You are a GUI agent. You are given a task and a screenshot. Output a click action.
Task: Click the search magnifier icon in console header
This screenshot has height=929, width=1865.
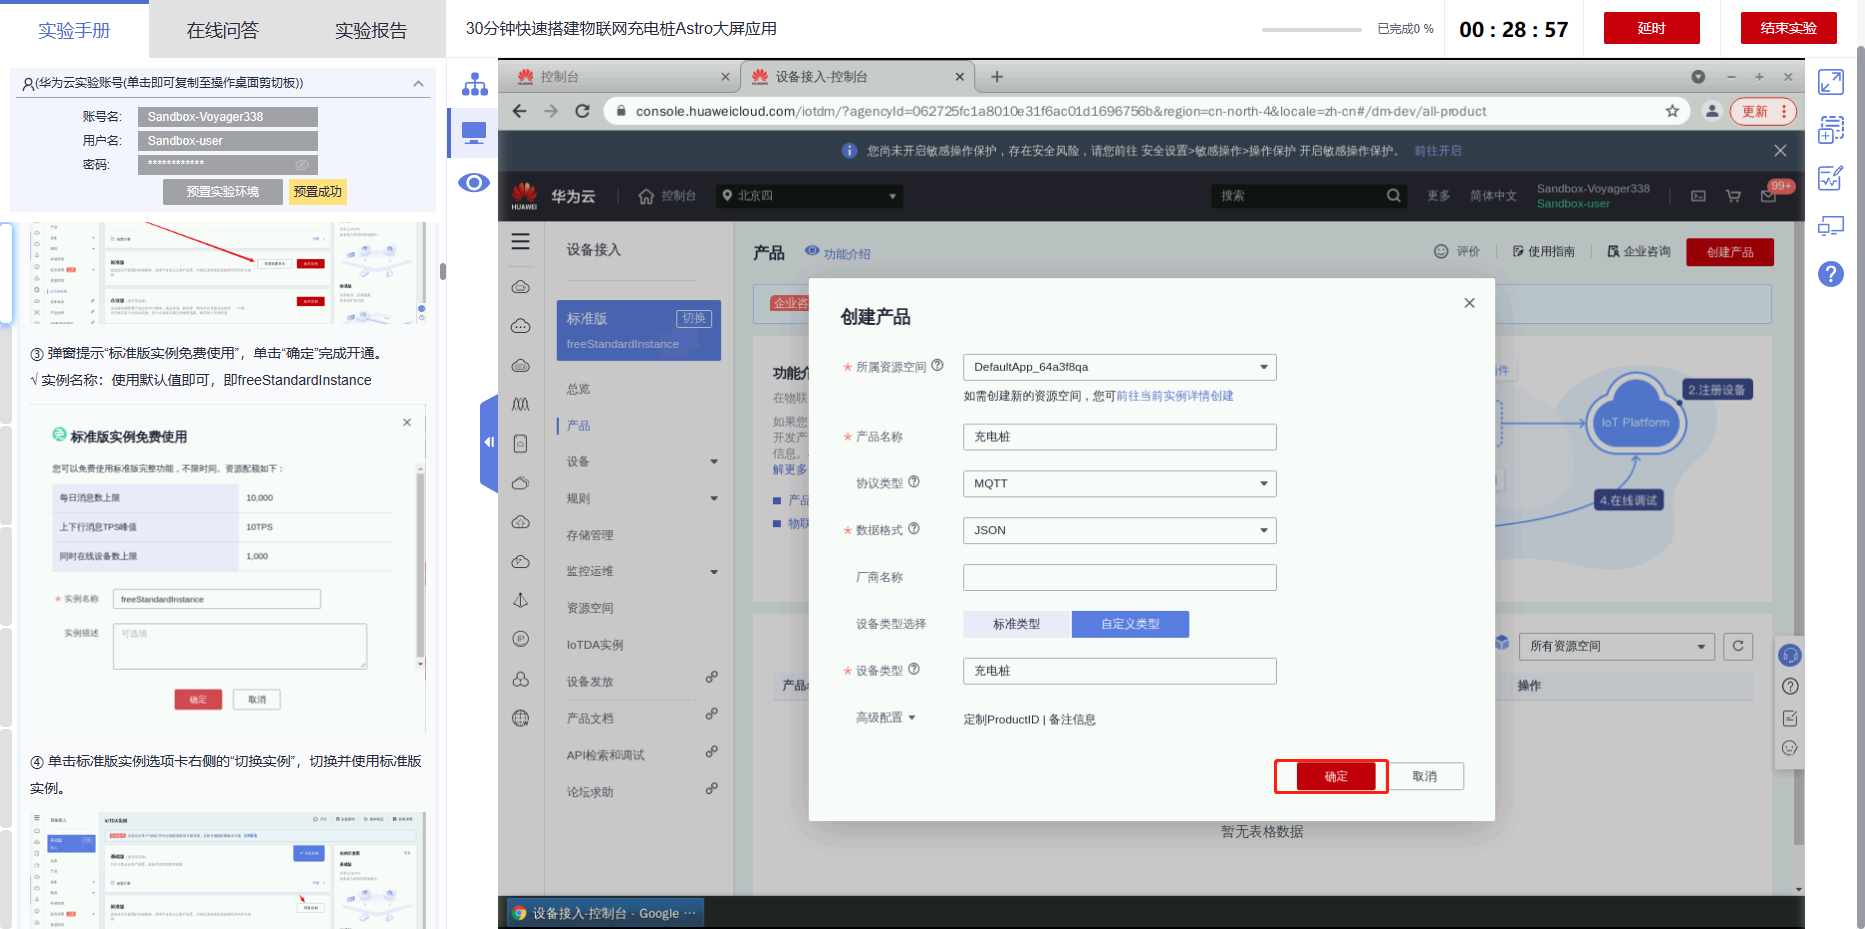[1394, 196]
